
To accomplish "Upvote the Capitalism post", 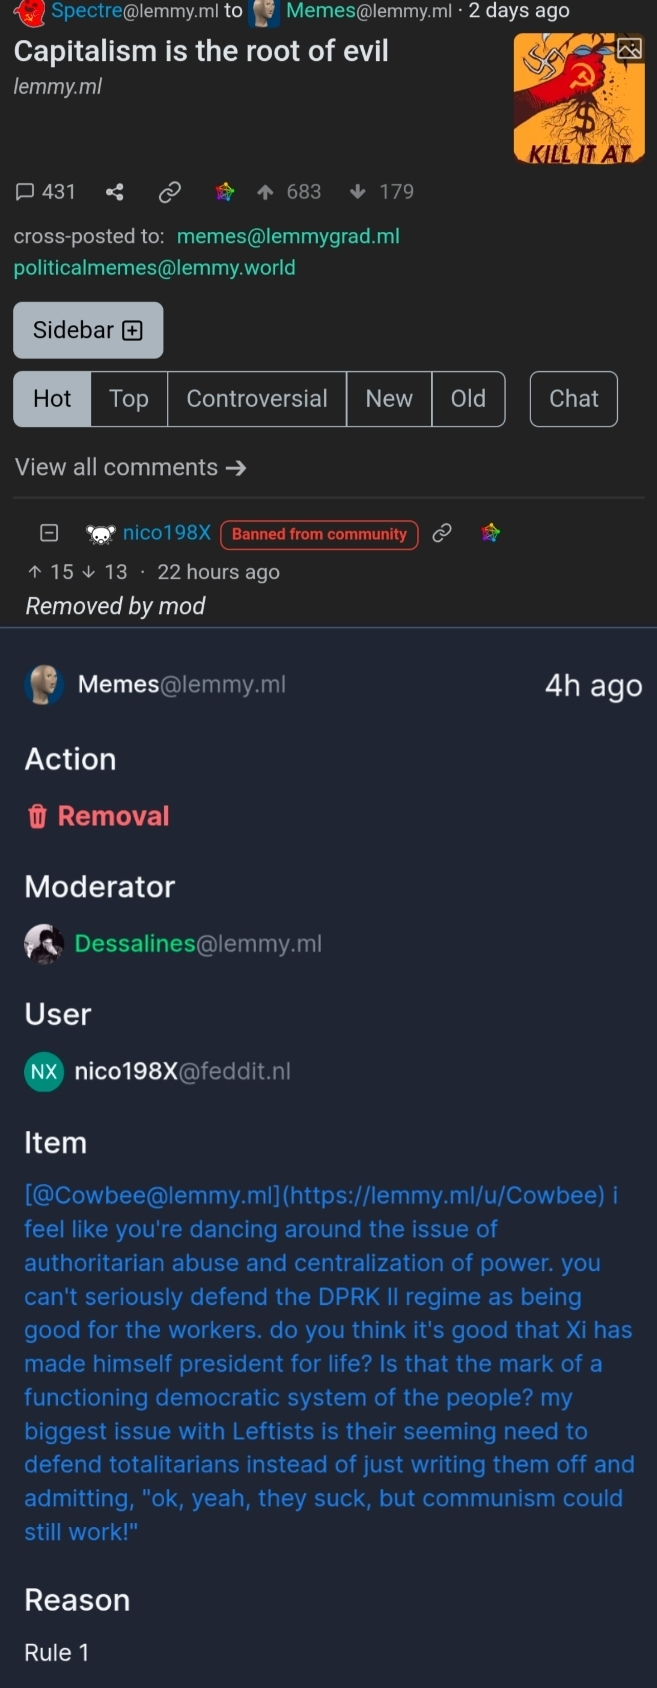I will coord(265,192).
